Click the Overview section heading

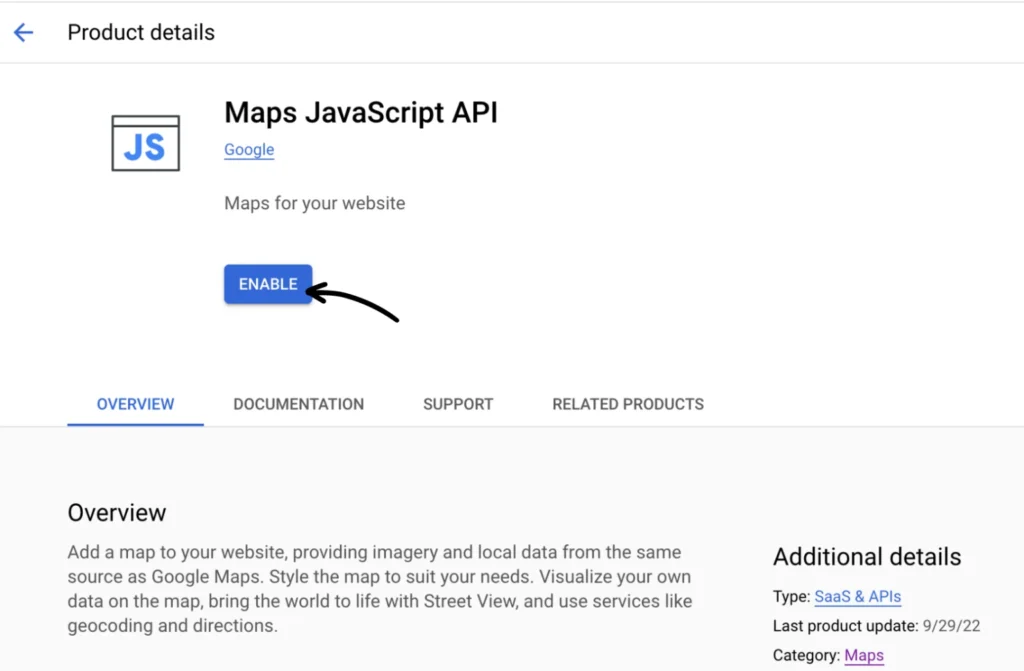[116, 513]
